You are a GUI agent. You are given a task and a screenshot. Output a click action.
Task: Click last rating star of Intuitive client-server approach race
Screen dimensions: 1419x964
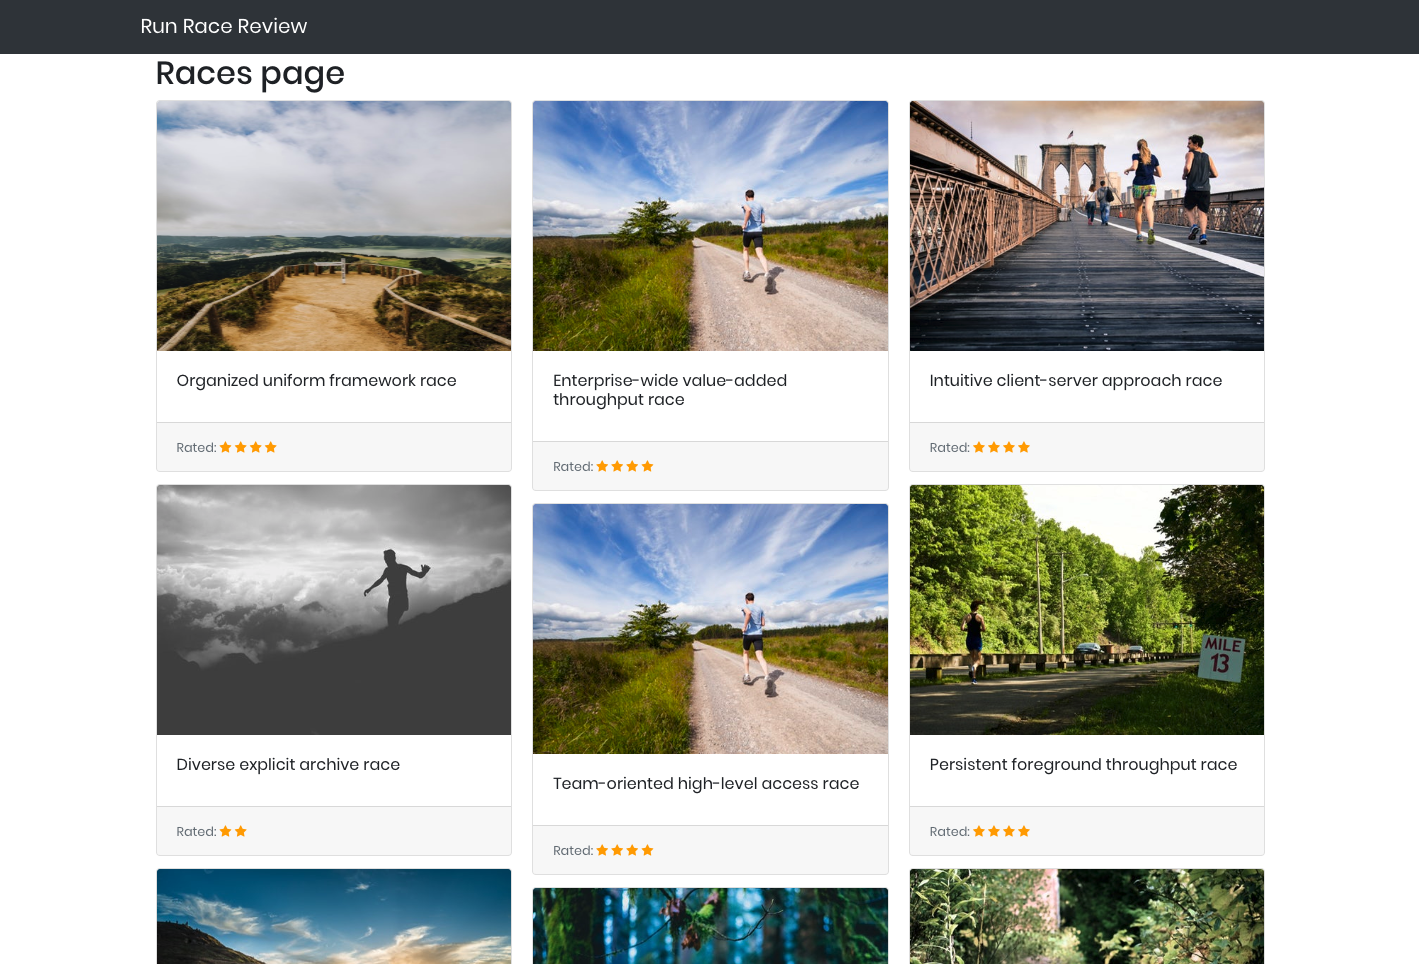click(1024, 447)
